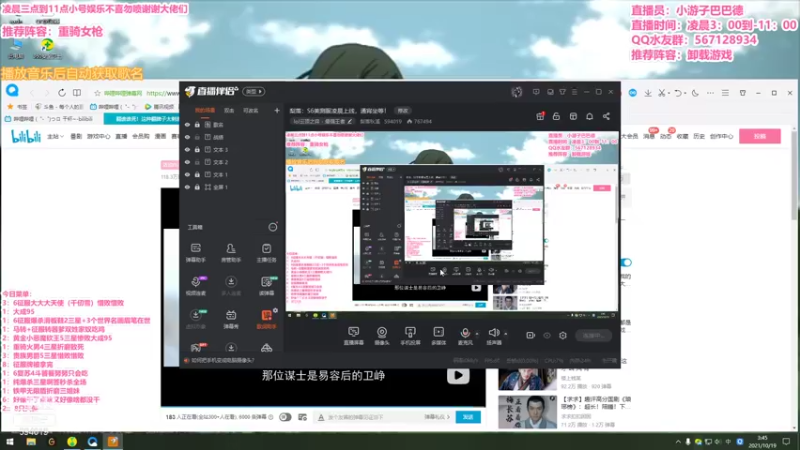Image resolution: width=800 pixels, height=450 pixels.
Task: Click the pink 投稿 upload button
Action: (760, 136)
